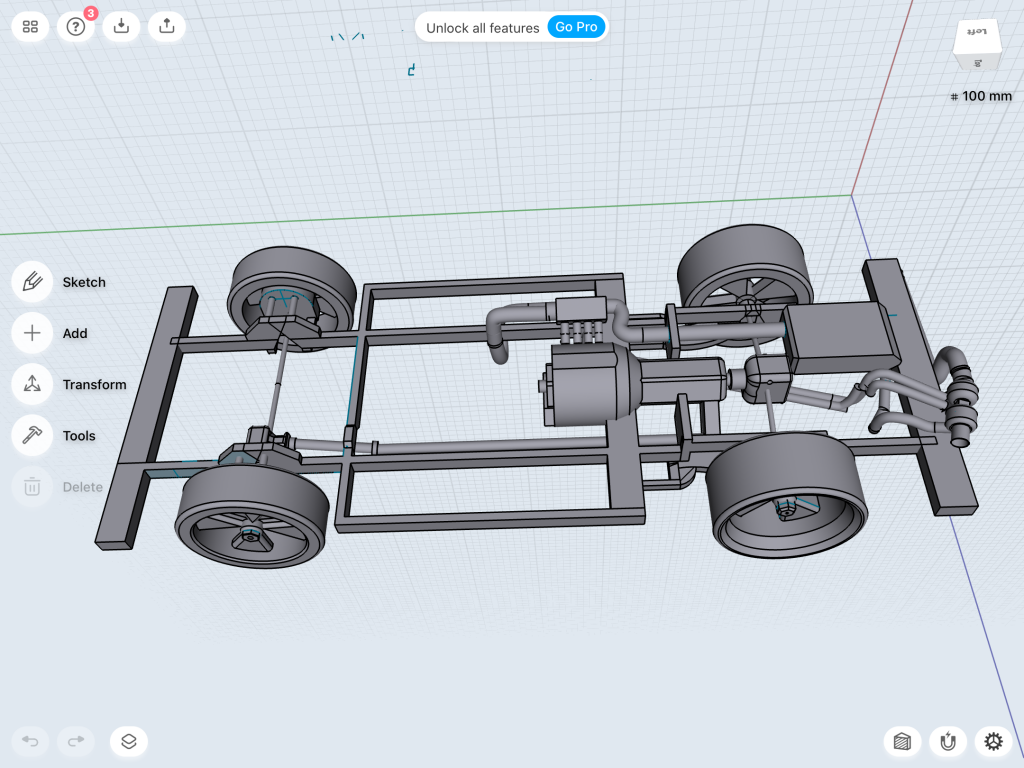Viewport: 1024px width, 768px height.
Task: Open the 100 mm grid size setting
Action: click(x=980, y=97)
